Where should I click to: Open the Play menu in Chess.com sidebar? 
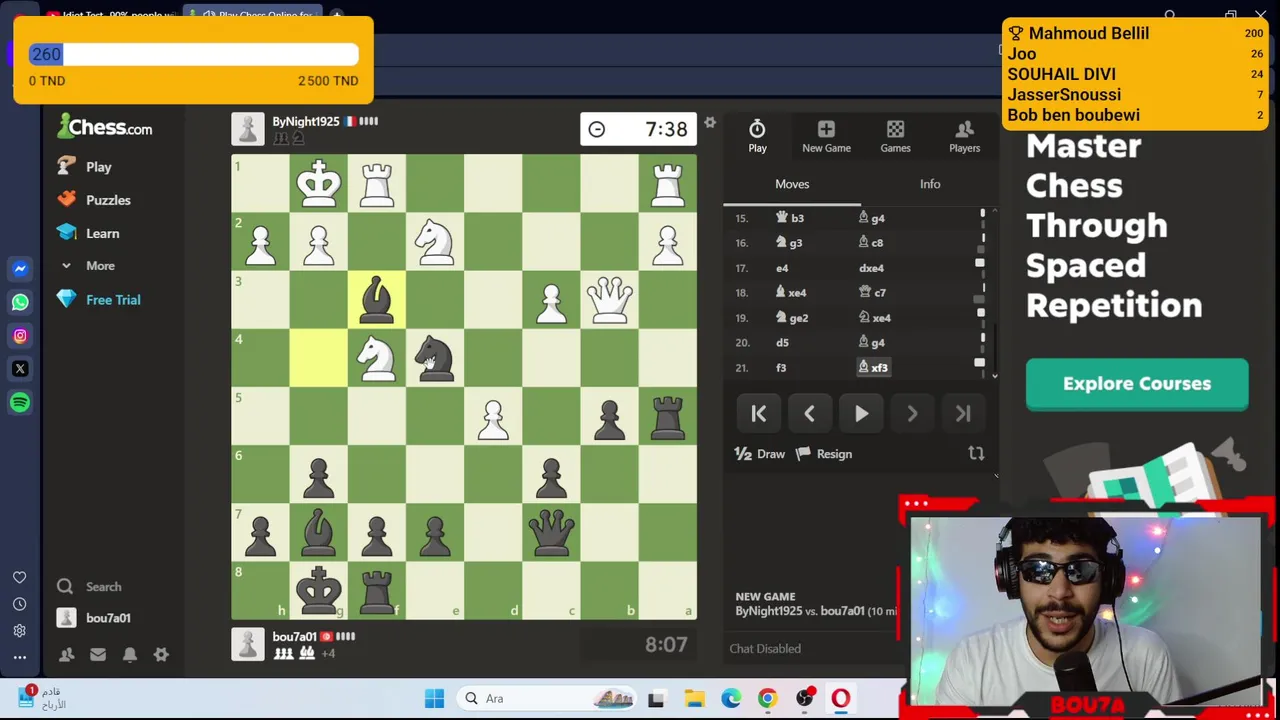click(85, 167)
